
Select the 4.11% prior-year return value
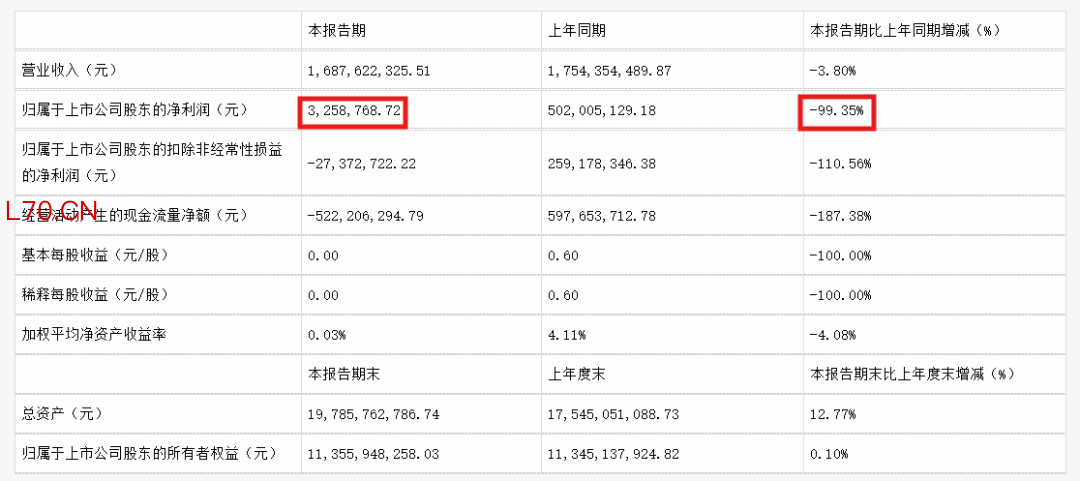tap(566, 334)
